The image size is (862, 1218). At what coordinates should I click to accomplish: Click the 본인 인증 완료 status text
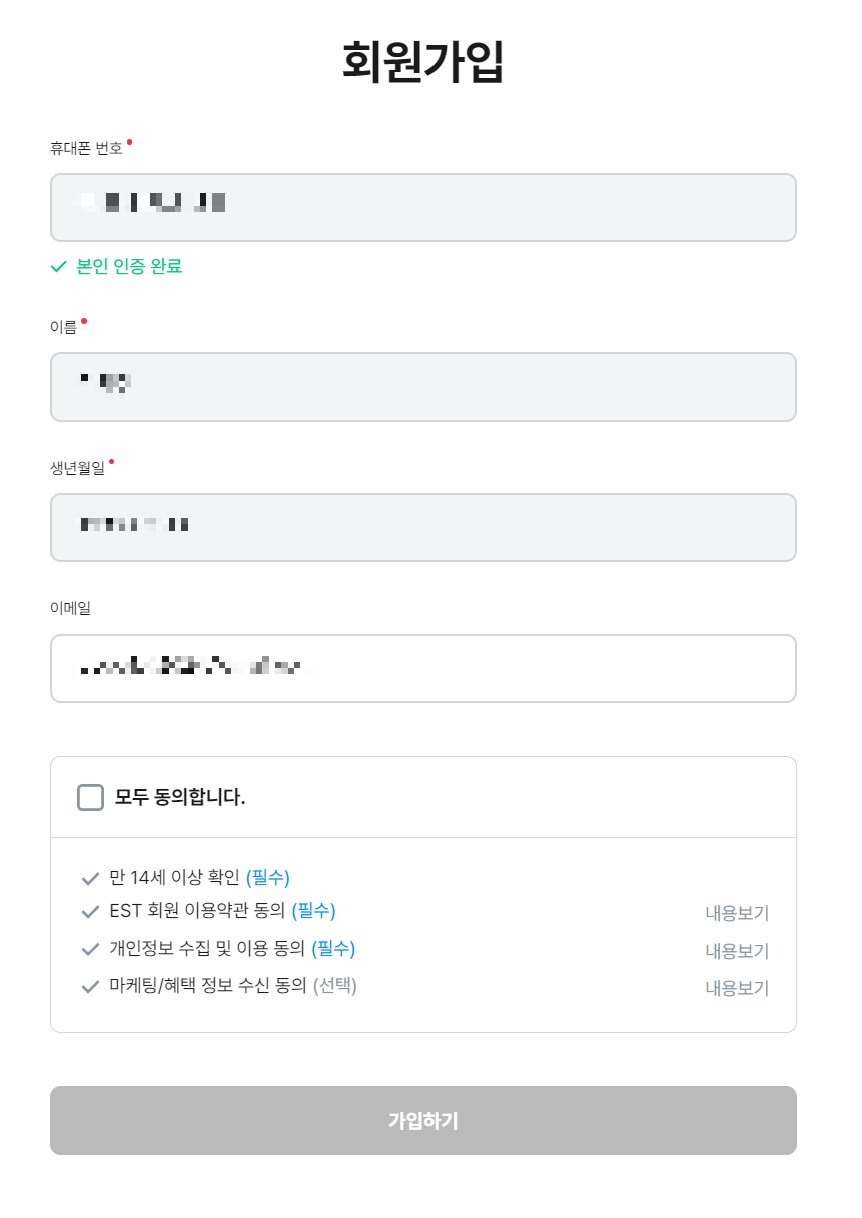pos(129,267)
